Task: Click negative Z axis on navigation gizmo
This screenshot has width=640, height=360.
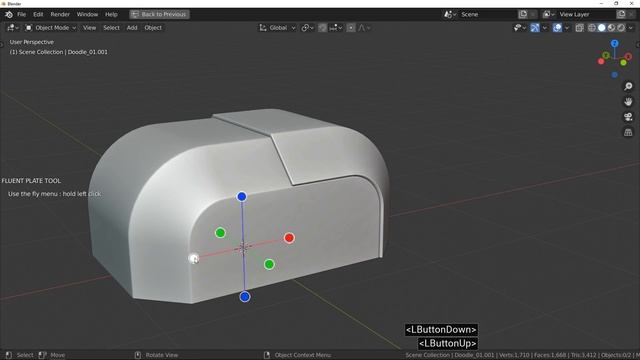Action: tap(615, 75)
